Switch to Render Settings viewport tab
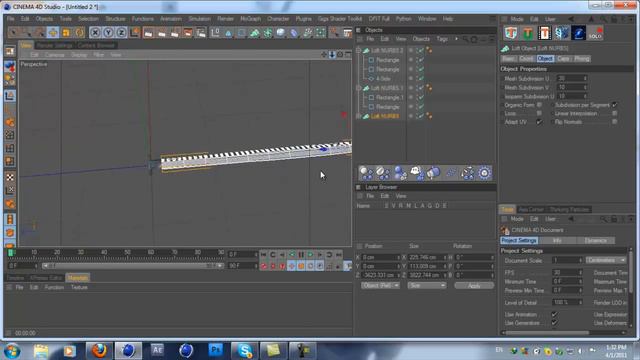This screenshot has height=360, width=640. 54,45
